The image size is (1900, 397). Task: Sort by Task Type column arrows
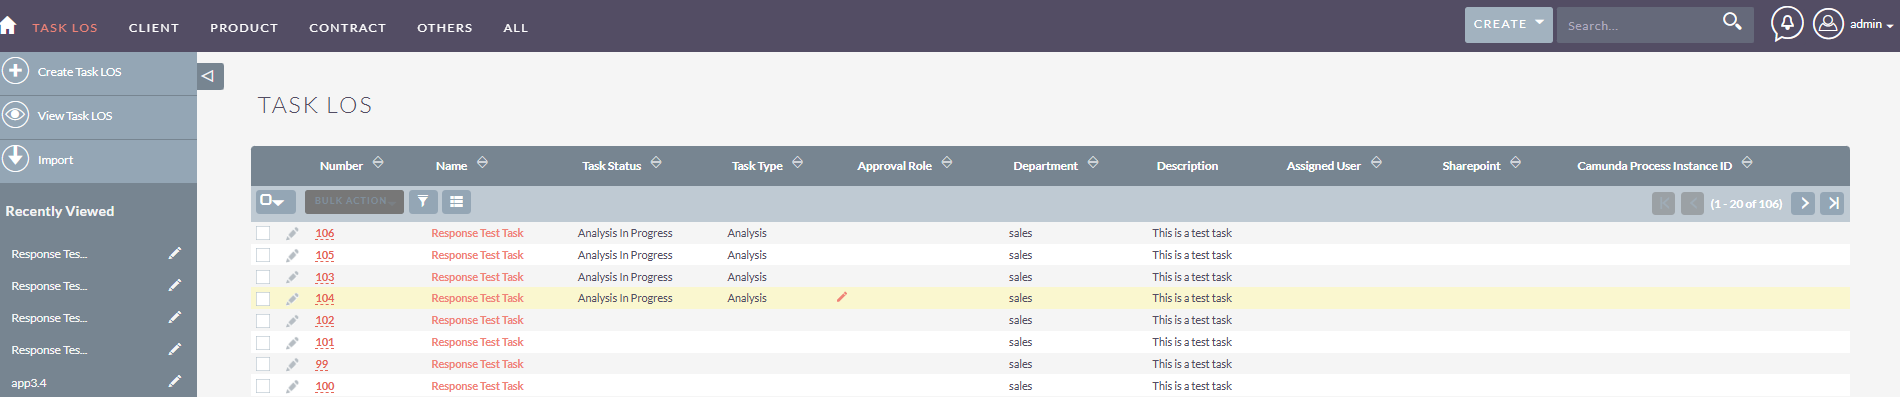[797, 162]
